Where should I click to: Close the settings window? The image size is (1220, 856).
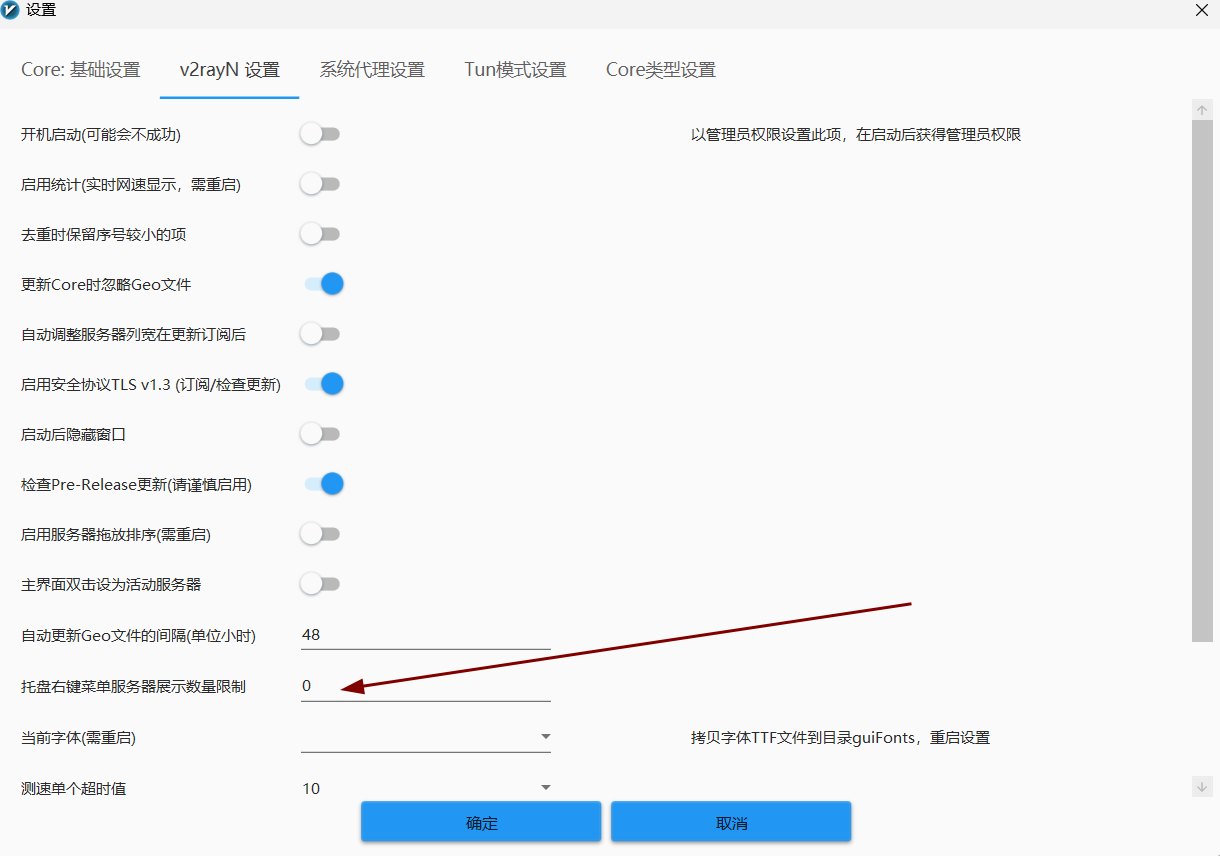(x=1202, y=10)
